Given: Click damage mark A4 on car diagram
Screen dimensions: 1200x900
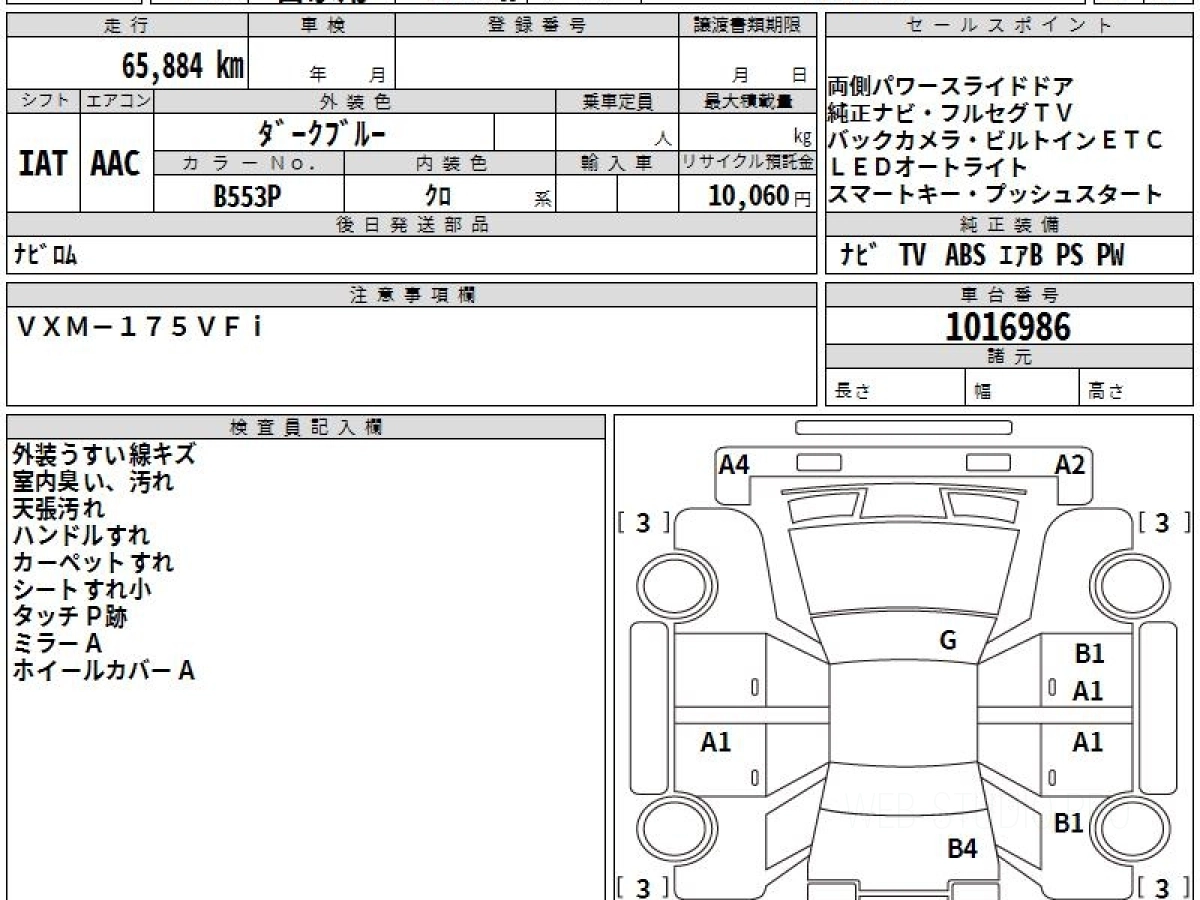Looking at the screenshot, I should click(x=735, y=464).
